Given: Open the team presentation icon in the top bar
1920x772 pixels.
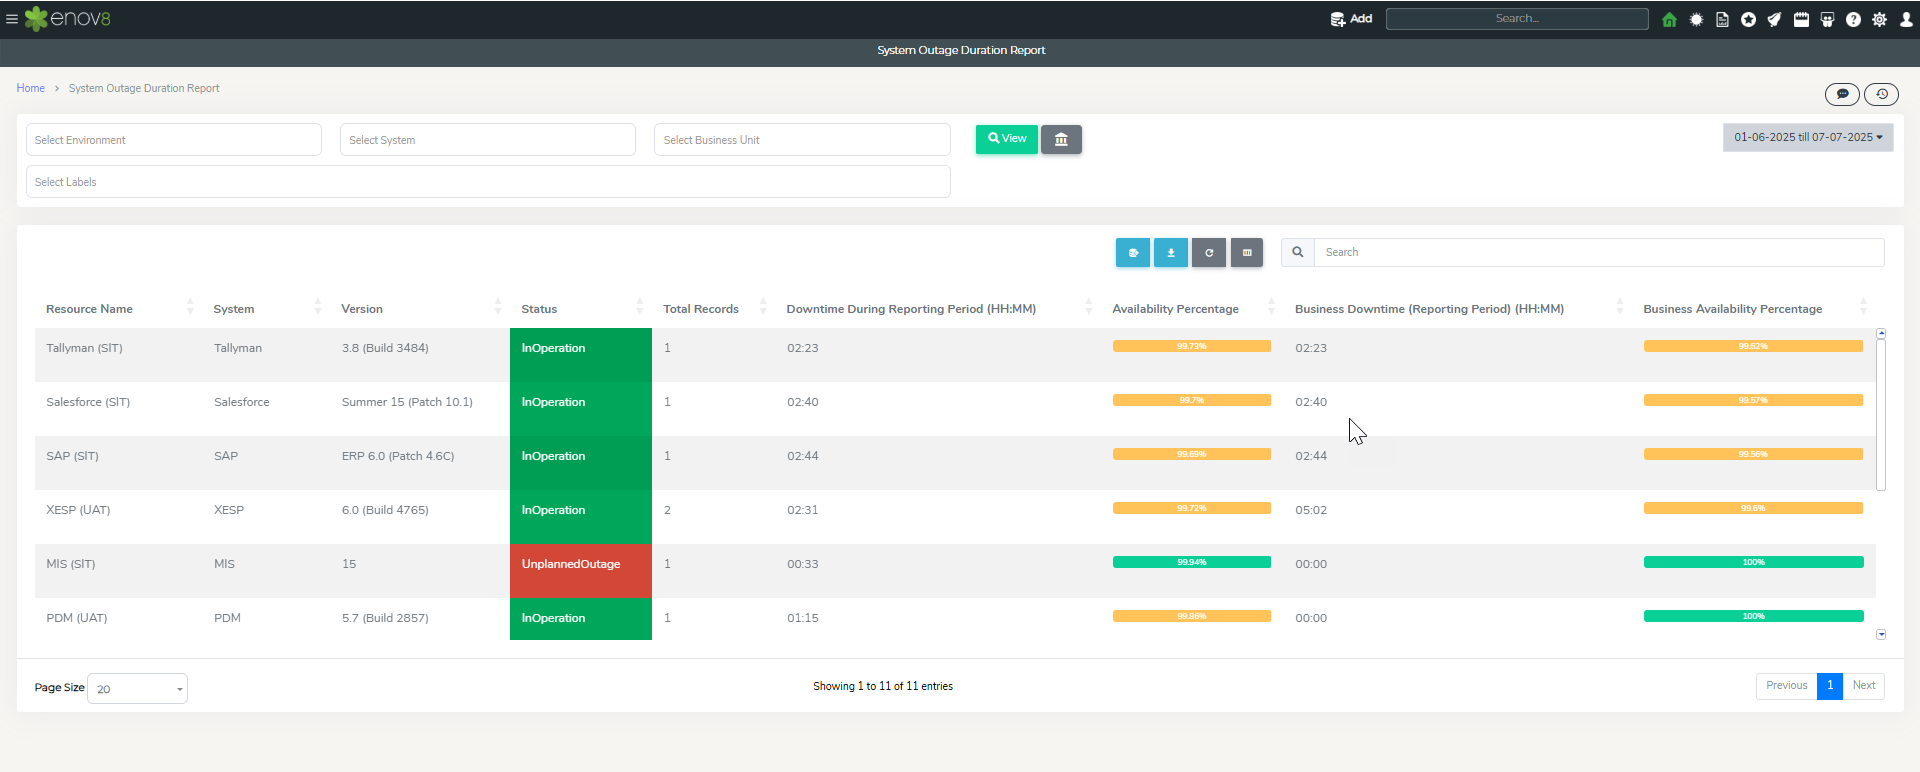Looking at the screenshot, I should point(1827,19).
